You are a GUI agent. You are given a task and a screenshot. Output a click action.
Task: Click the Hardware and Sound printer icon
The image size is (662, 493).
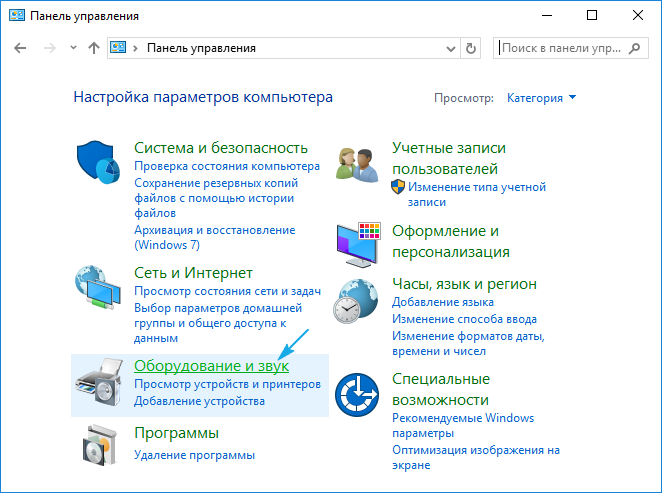pos(101,383)
